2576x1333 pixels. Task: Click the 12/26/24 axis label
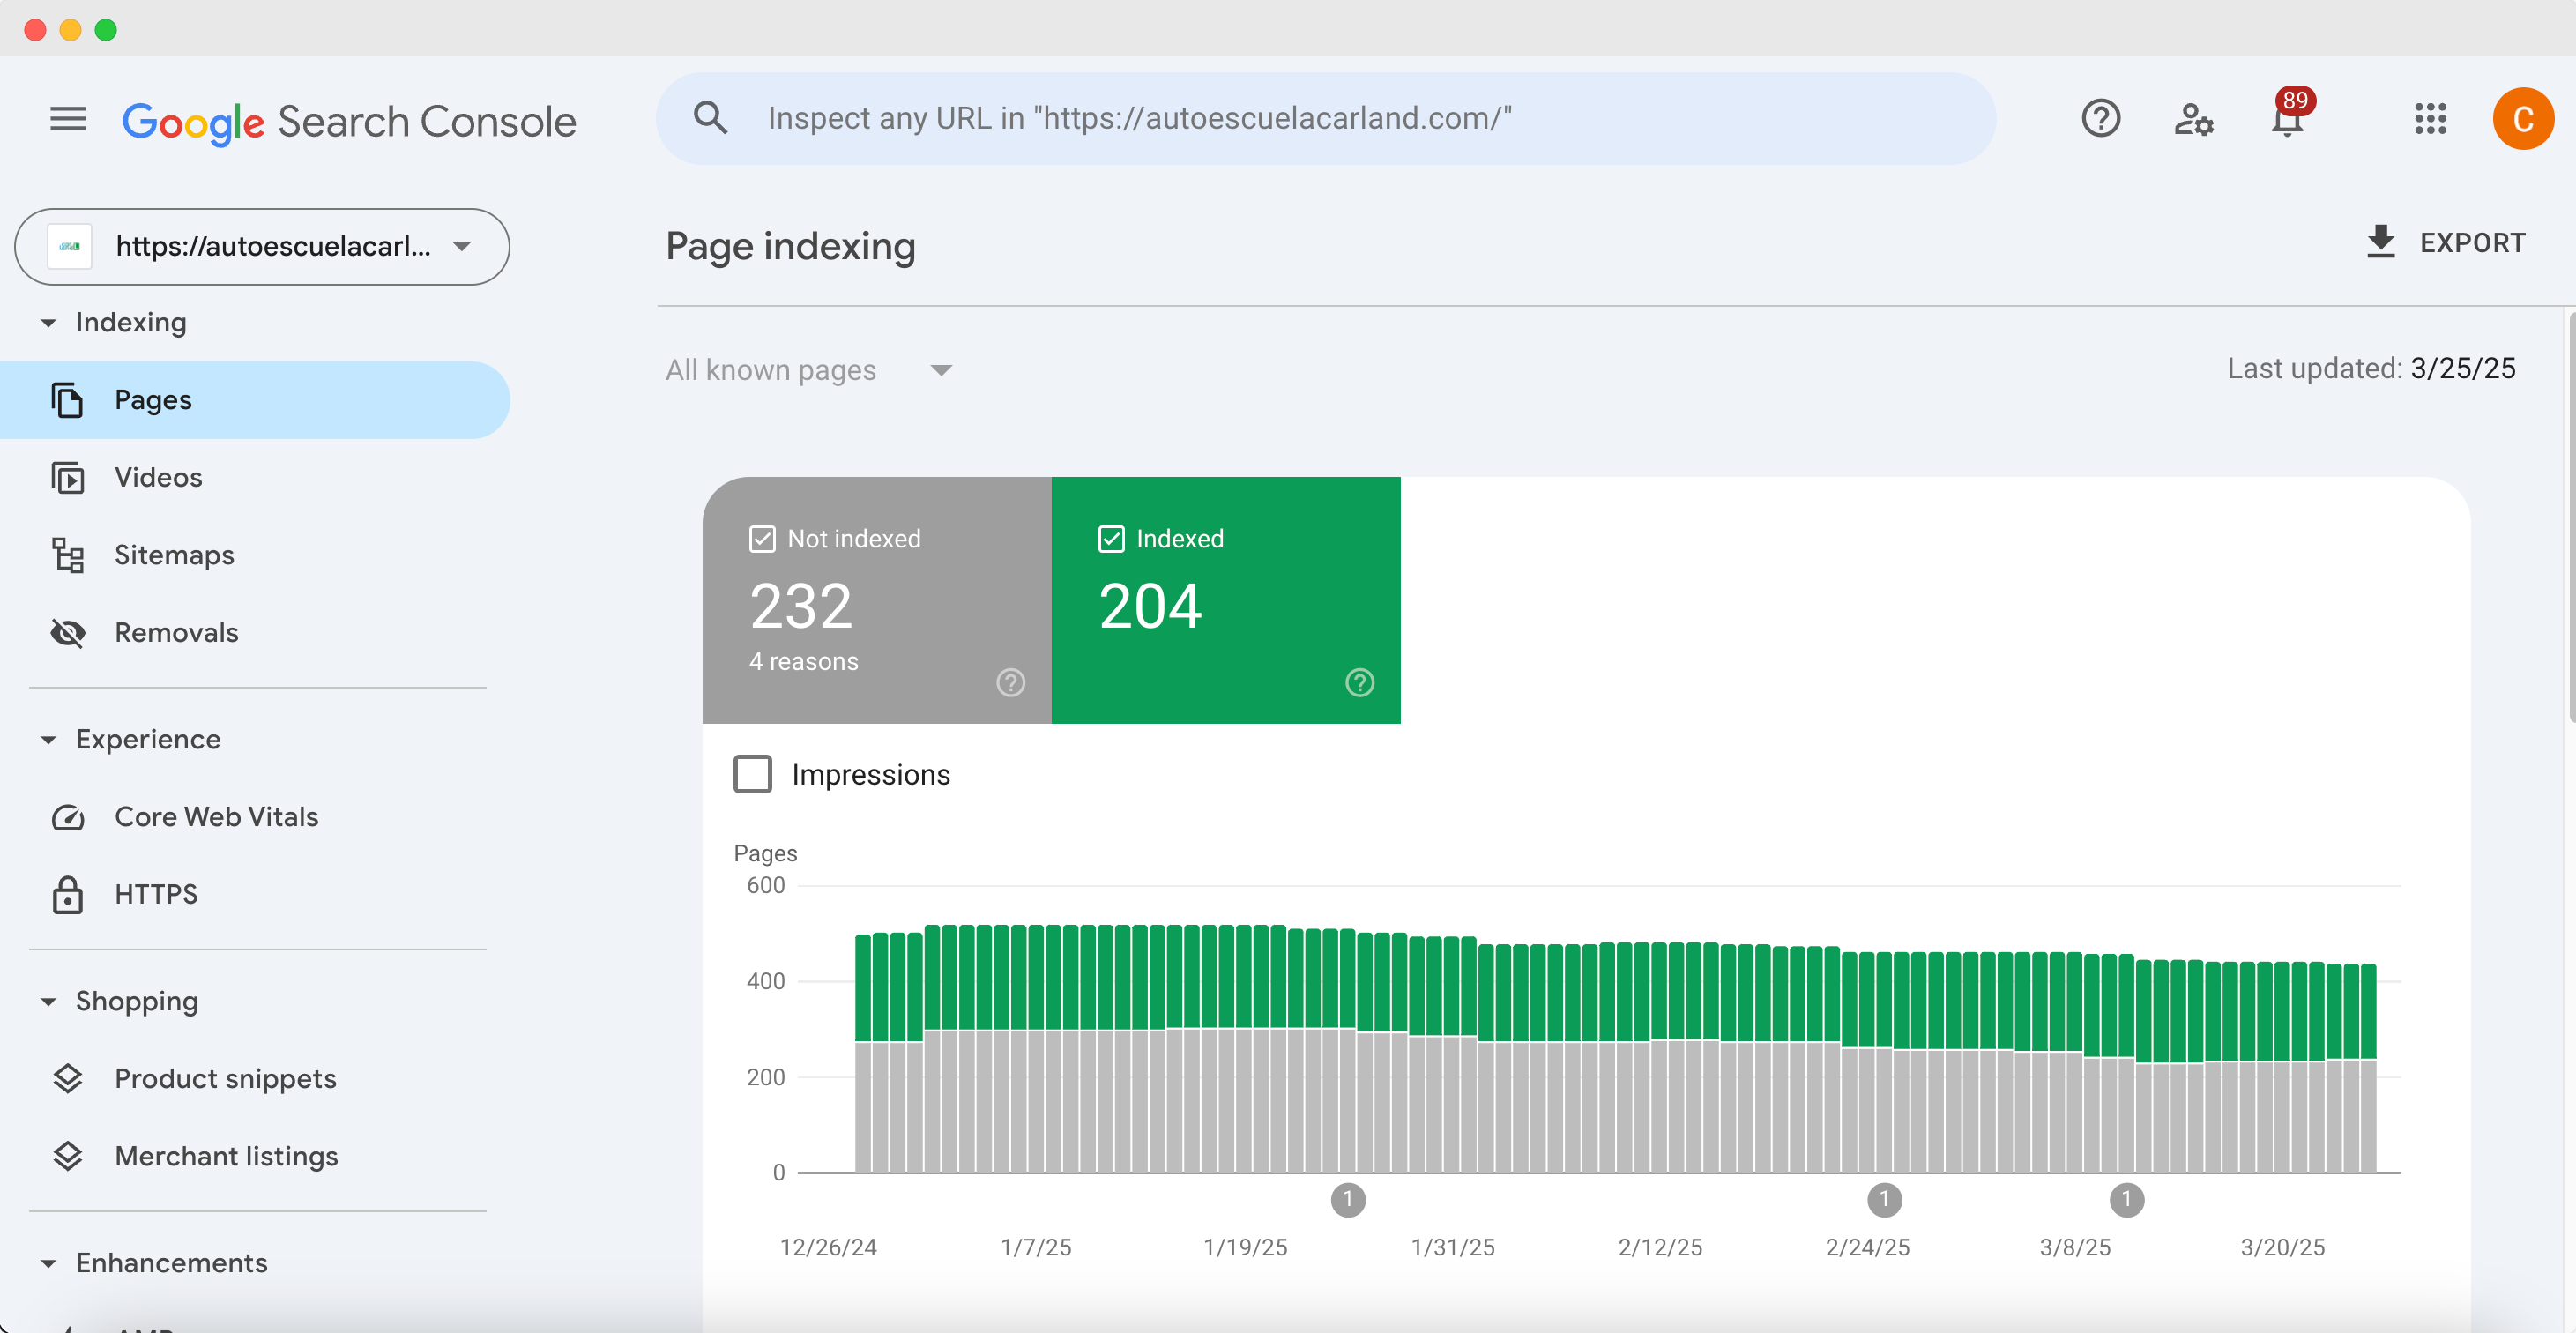pyautogui.click(x=828, y=1248)
